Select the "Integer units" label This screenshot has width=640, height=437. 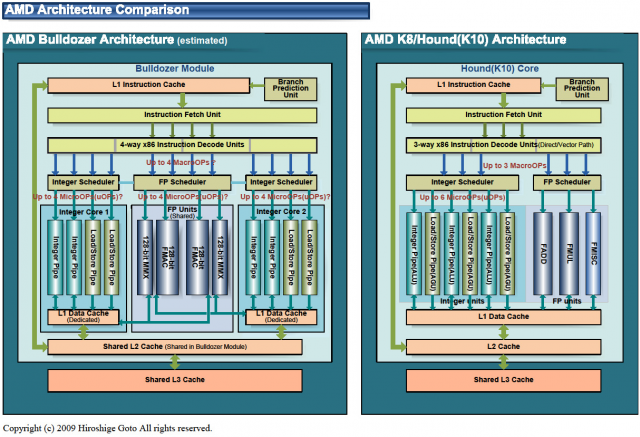462,301
